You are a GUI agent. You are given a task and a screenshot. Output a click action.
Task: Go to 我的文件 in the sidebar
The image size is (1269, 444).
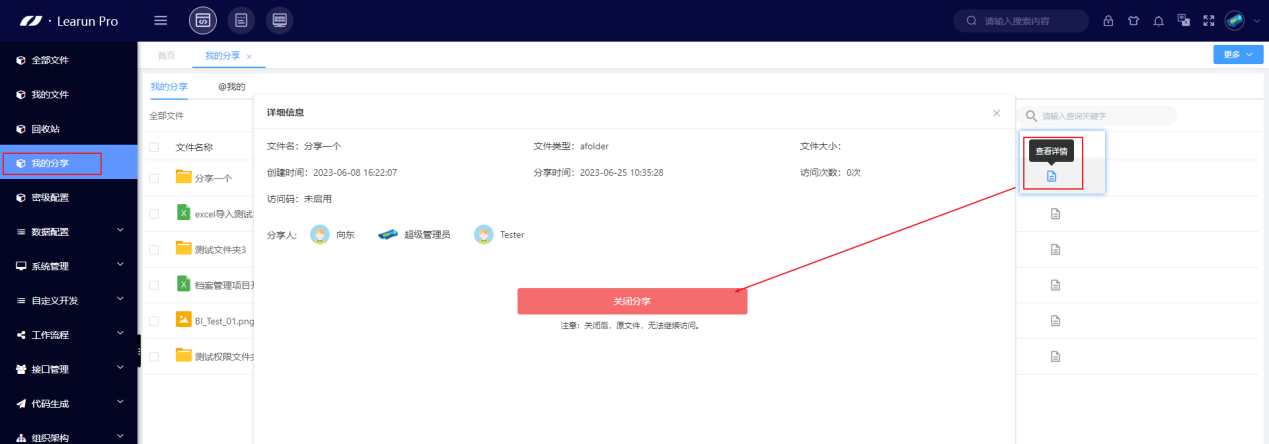69,94
